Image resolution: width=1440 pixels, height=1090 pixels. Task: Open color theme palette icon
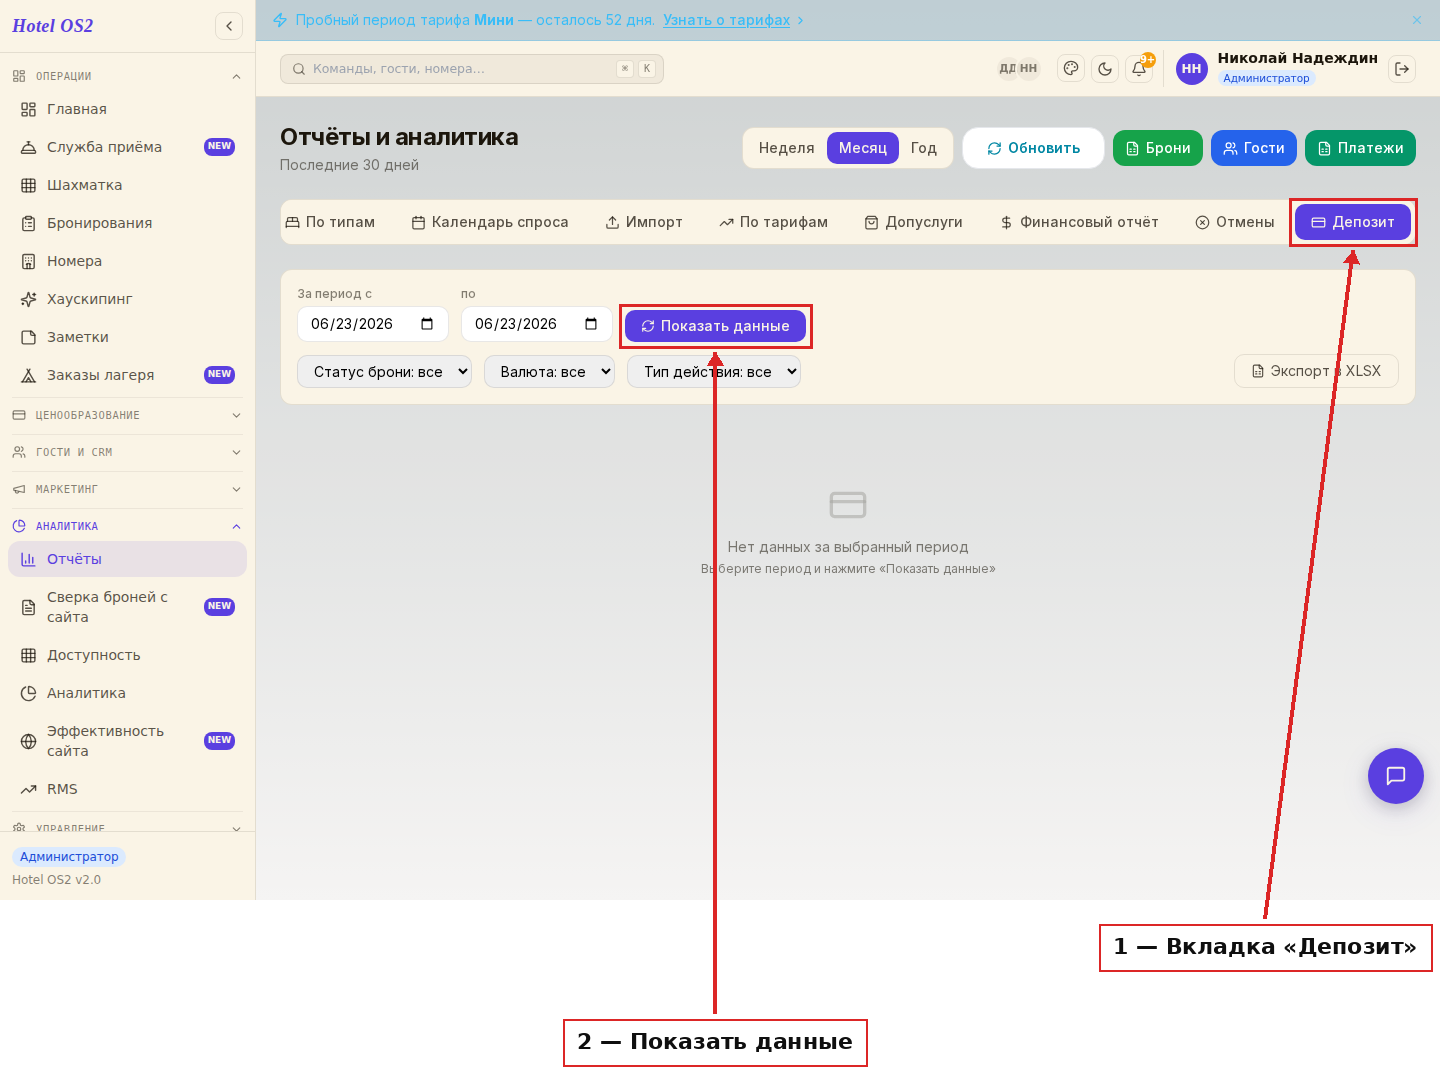coord(1071,69)
